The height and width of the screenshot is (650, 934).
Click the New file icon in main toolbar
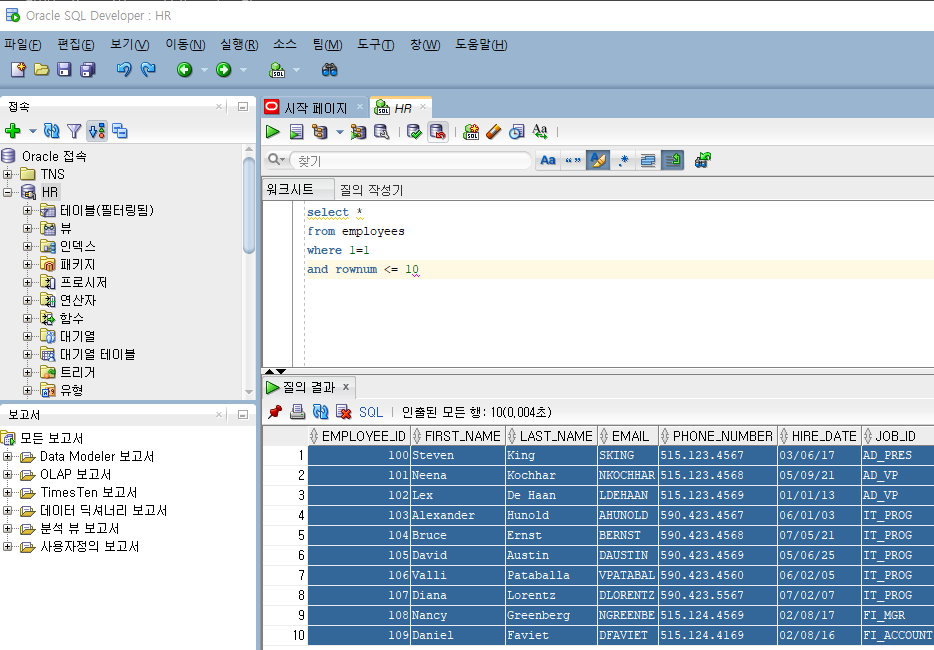click(x=18, y=70)
